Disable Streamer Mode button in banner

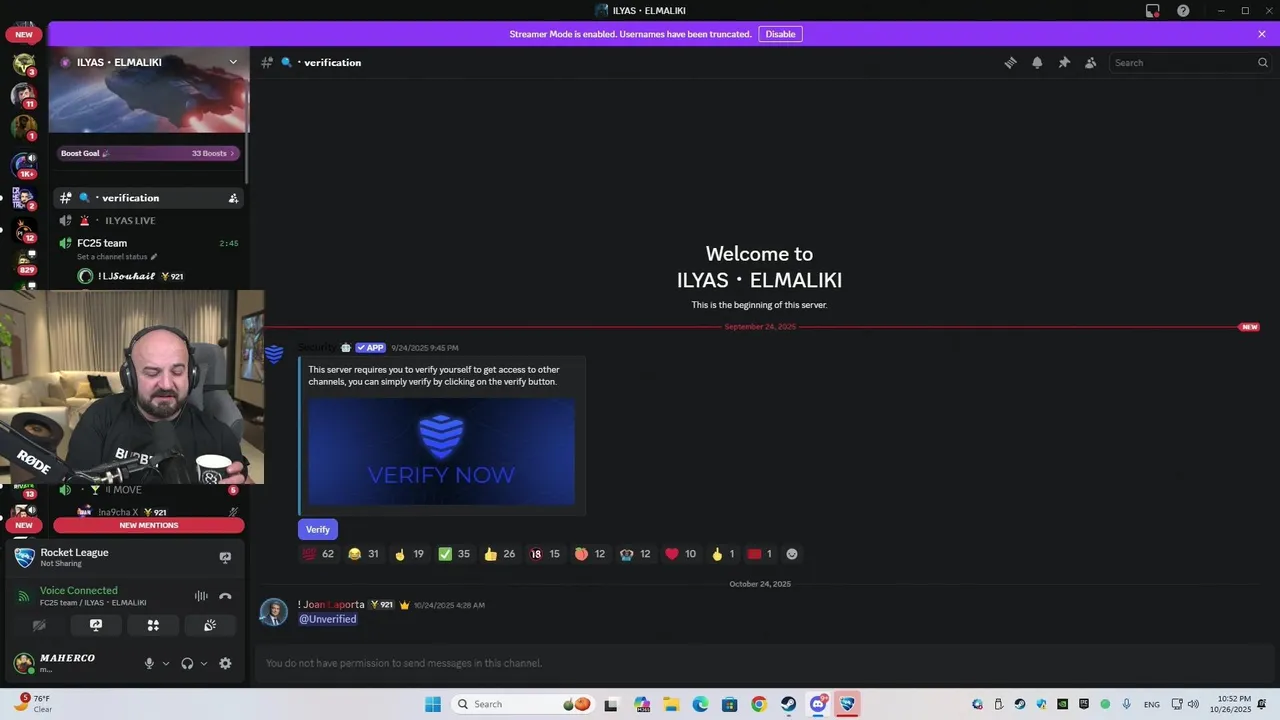coord(780,34)
